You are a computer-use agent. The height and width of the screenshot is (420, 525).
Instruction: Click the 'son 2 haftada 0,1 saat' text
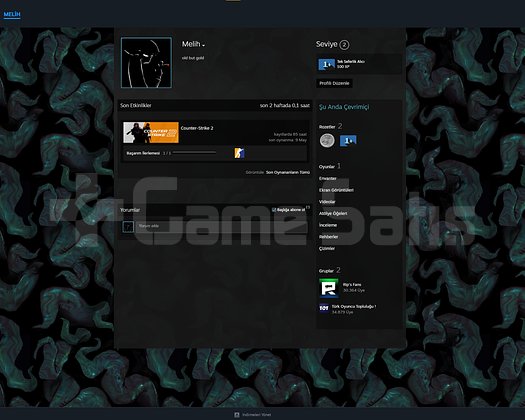click(285, 106)
